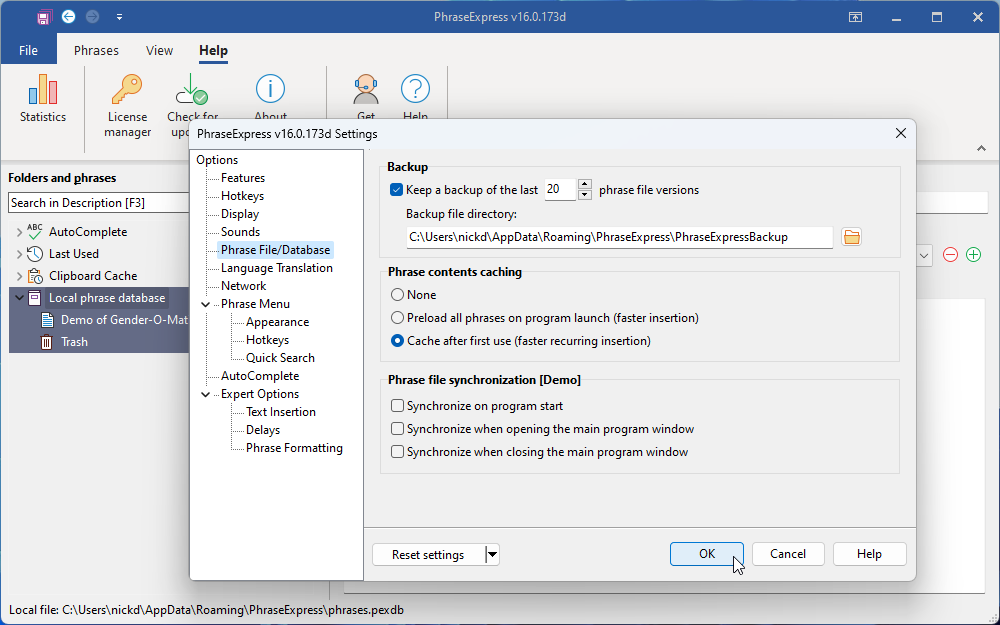Click the About info icon
The width and height of the screenshot is (1000, 625).
(270, 90)
